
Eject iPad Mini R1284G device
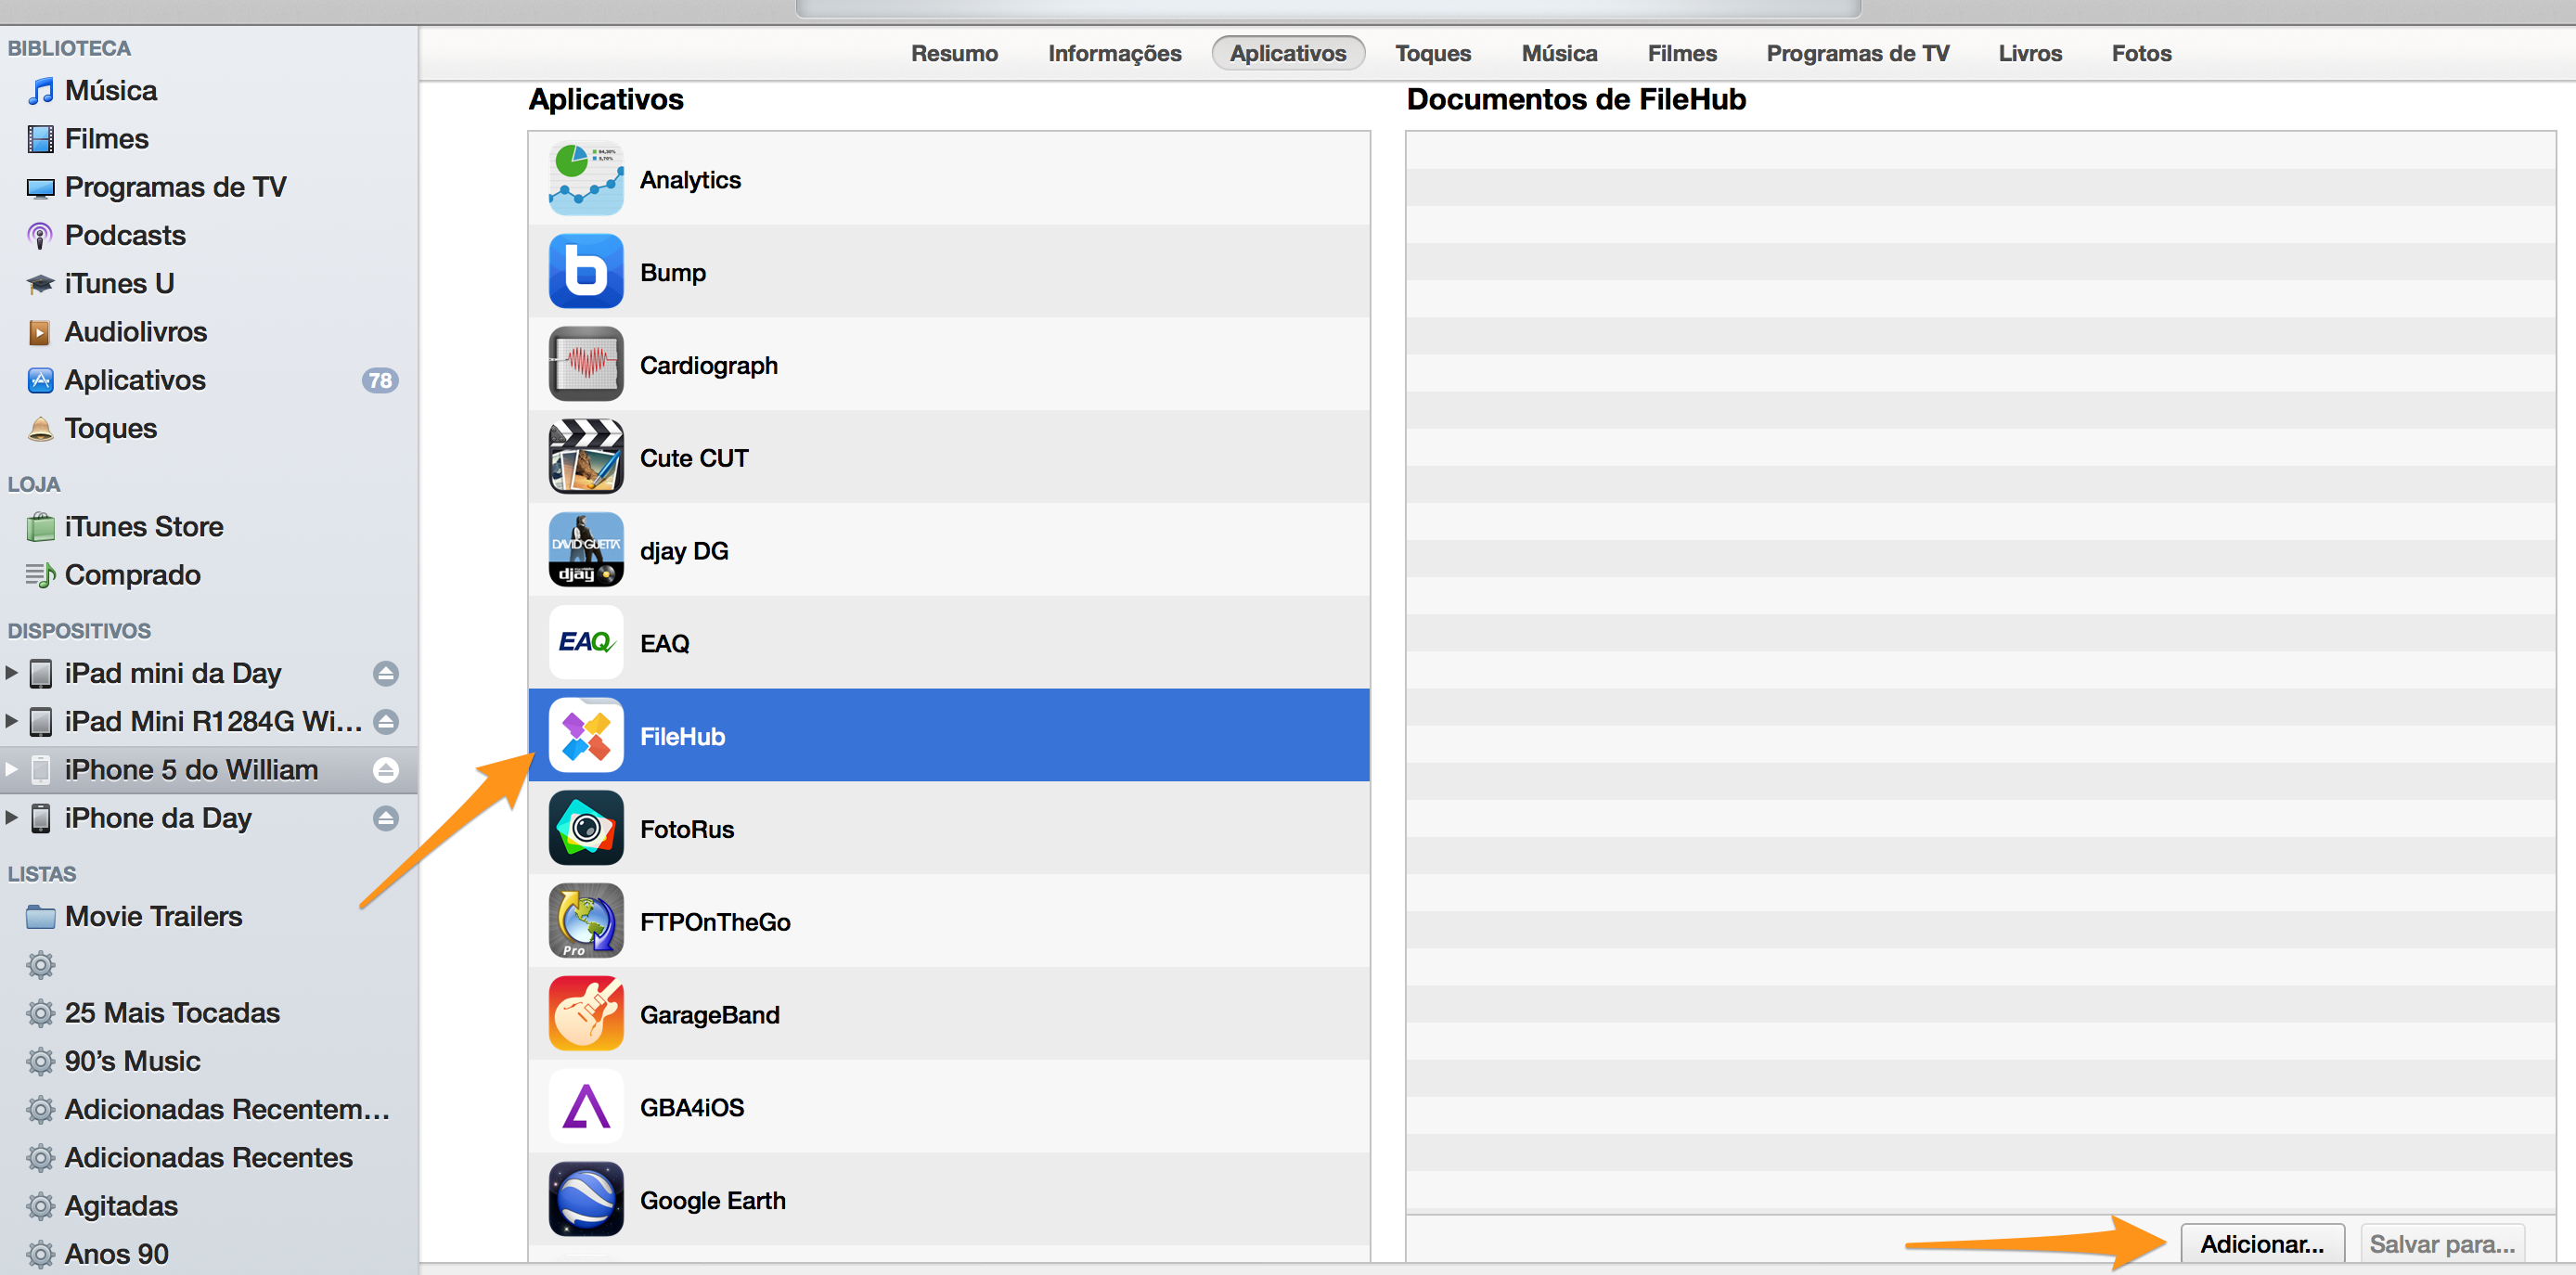(x=386, y=721)
